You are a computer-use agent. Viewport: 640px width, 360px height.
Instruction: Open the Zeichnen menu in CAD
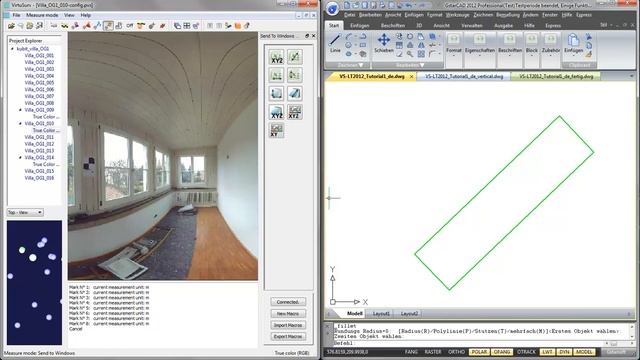point(483,15)
